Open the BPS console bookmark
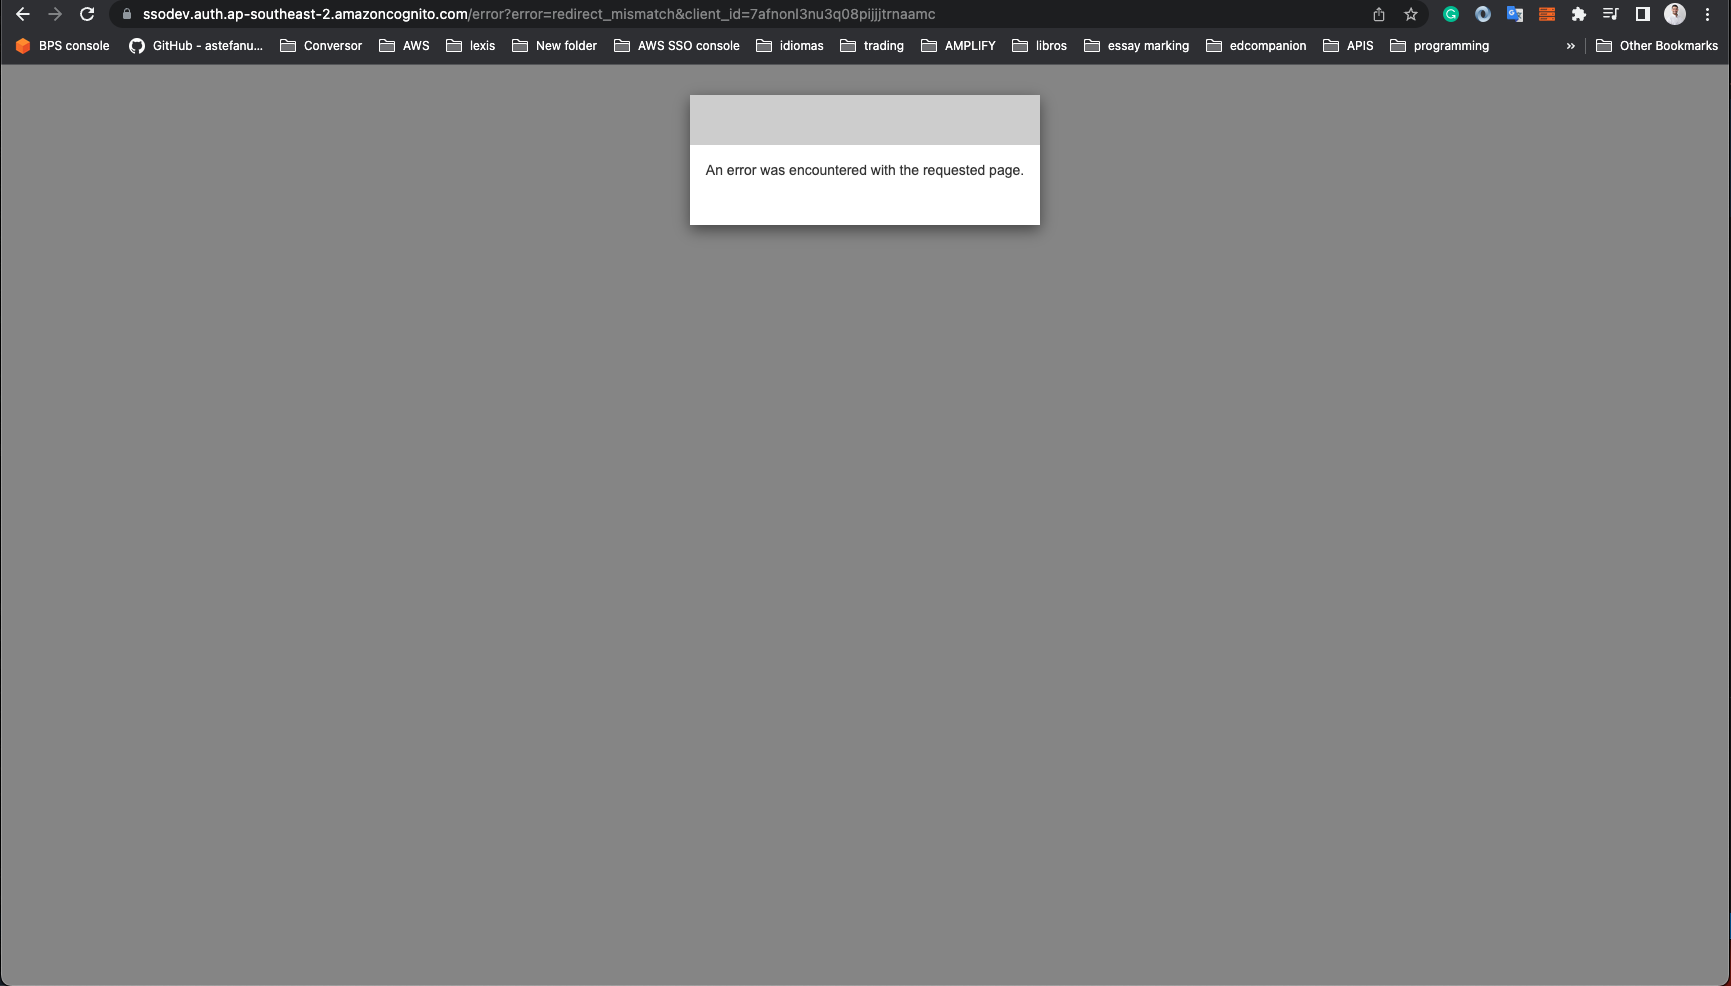This screenshot has height=986, width=1731. pyautogui.click(x=62, y=45)
